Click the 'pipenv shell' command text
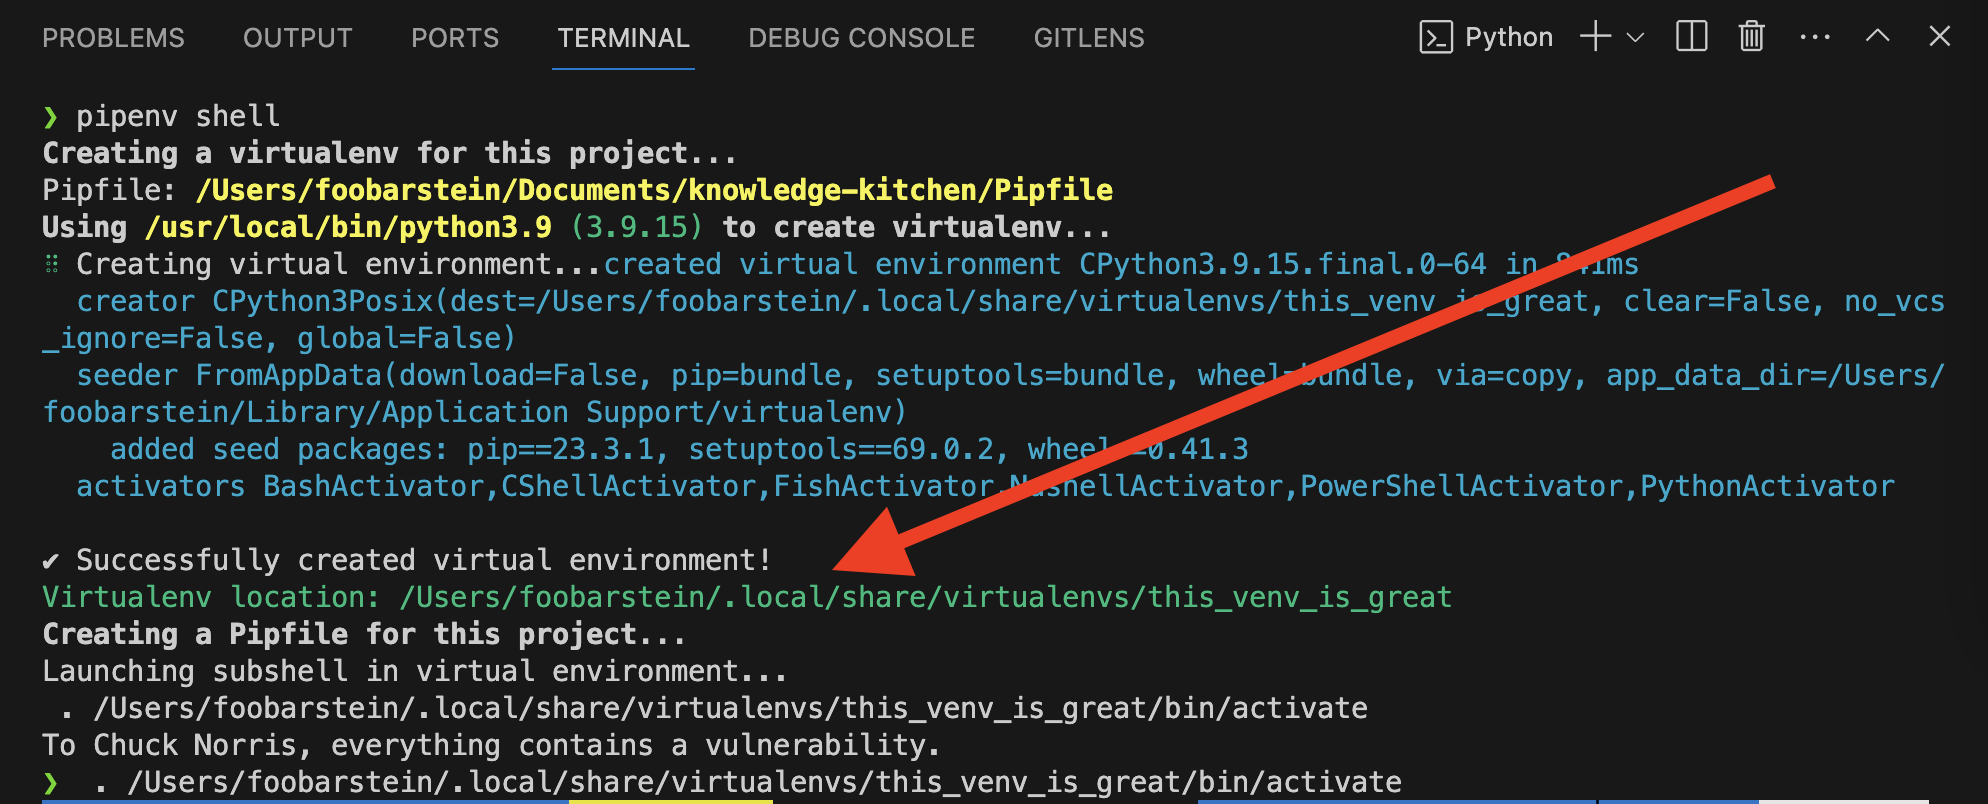Image resolution: width=1988 pixels, height=804 pixels. 178,116
